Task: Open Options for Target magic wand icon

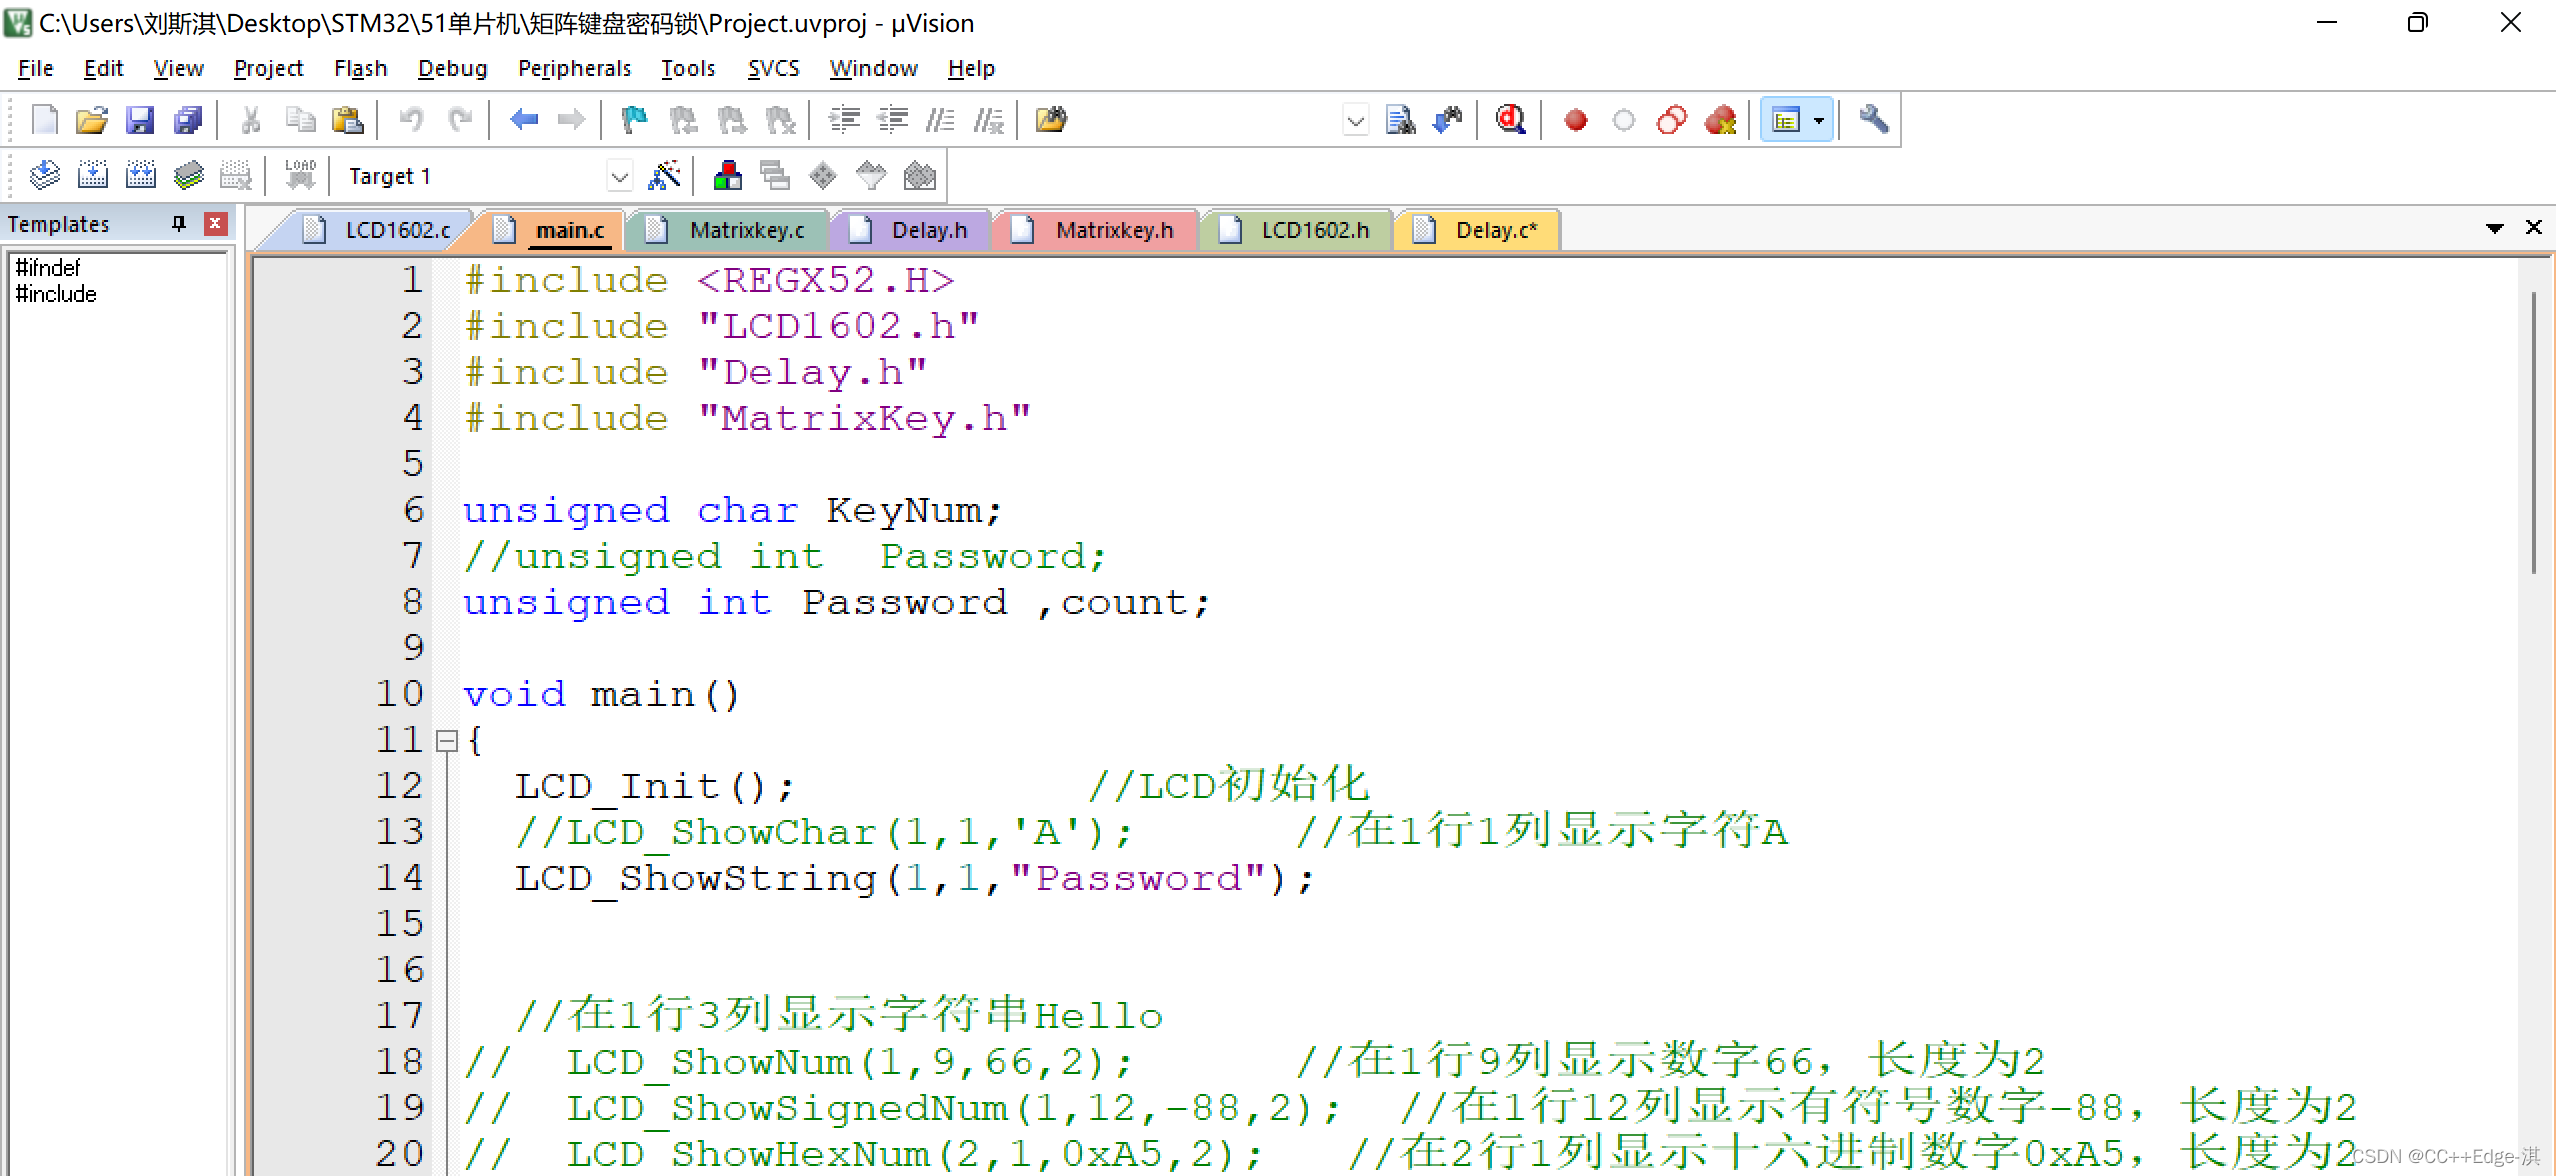Action: click(664, 176)
